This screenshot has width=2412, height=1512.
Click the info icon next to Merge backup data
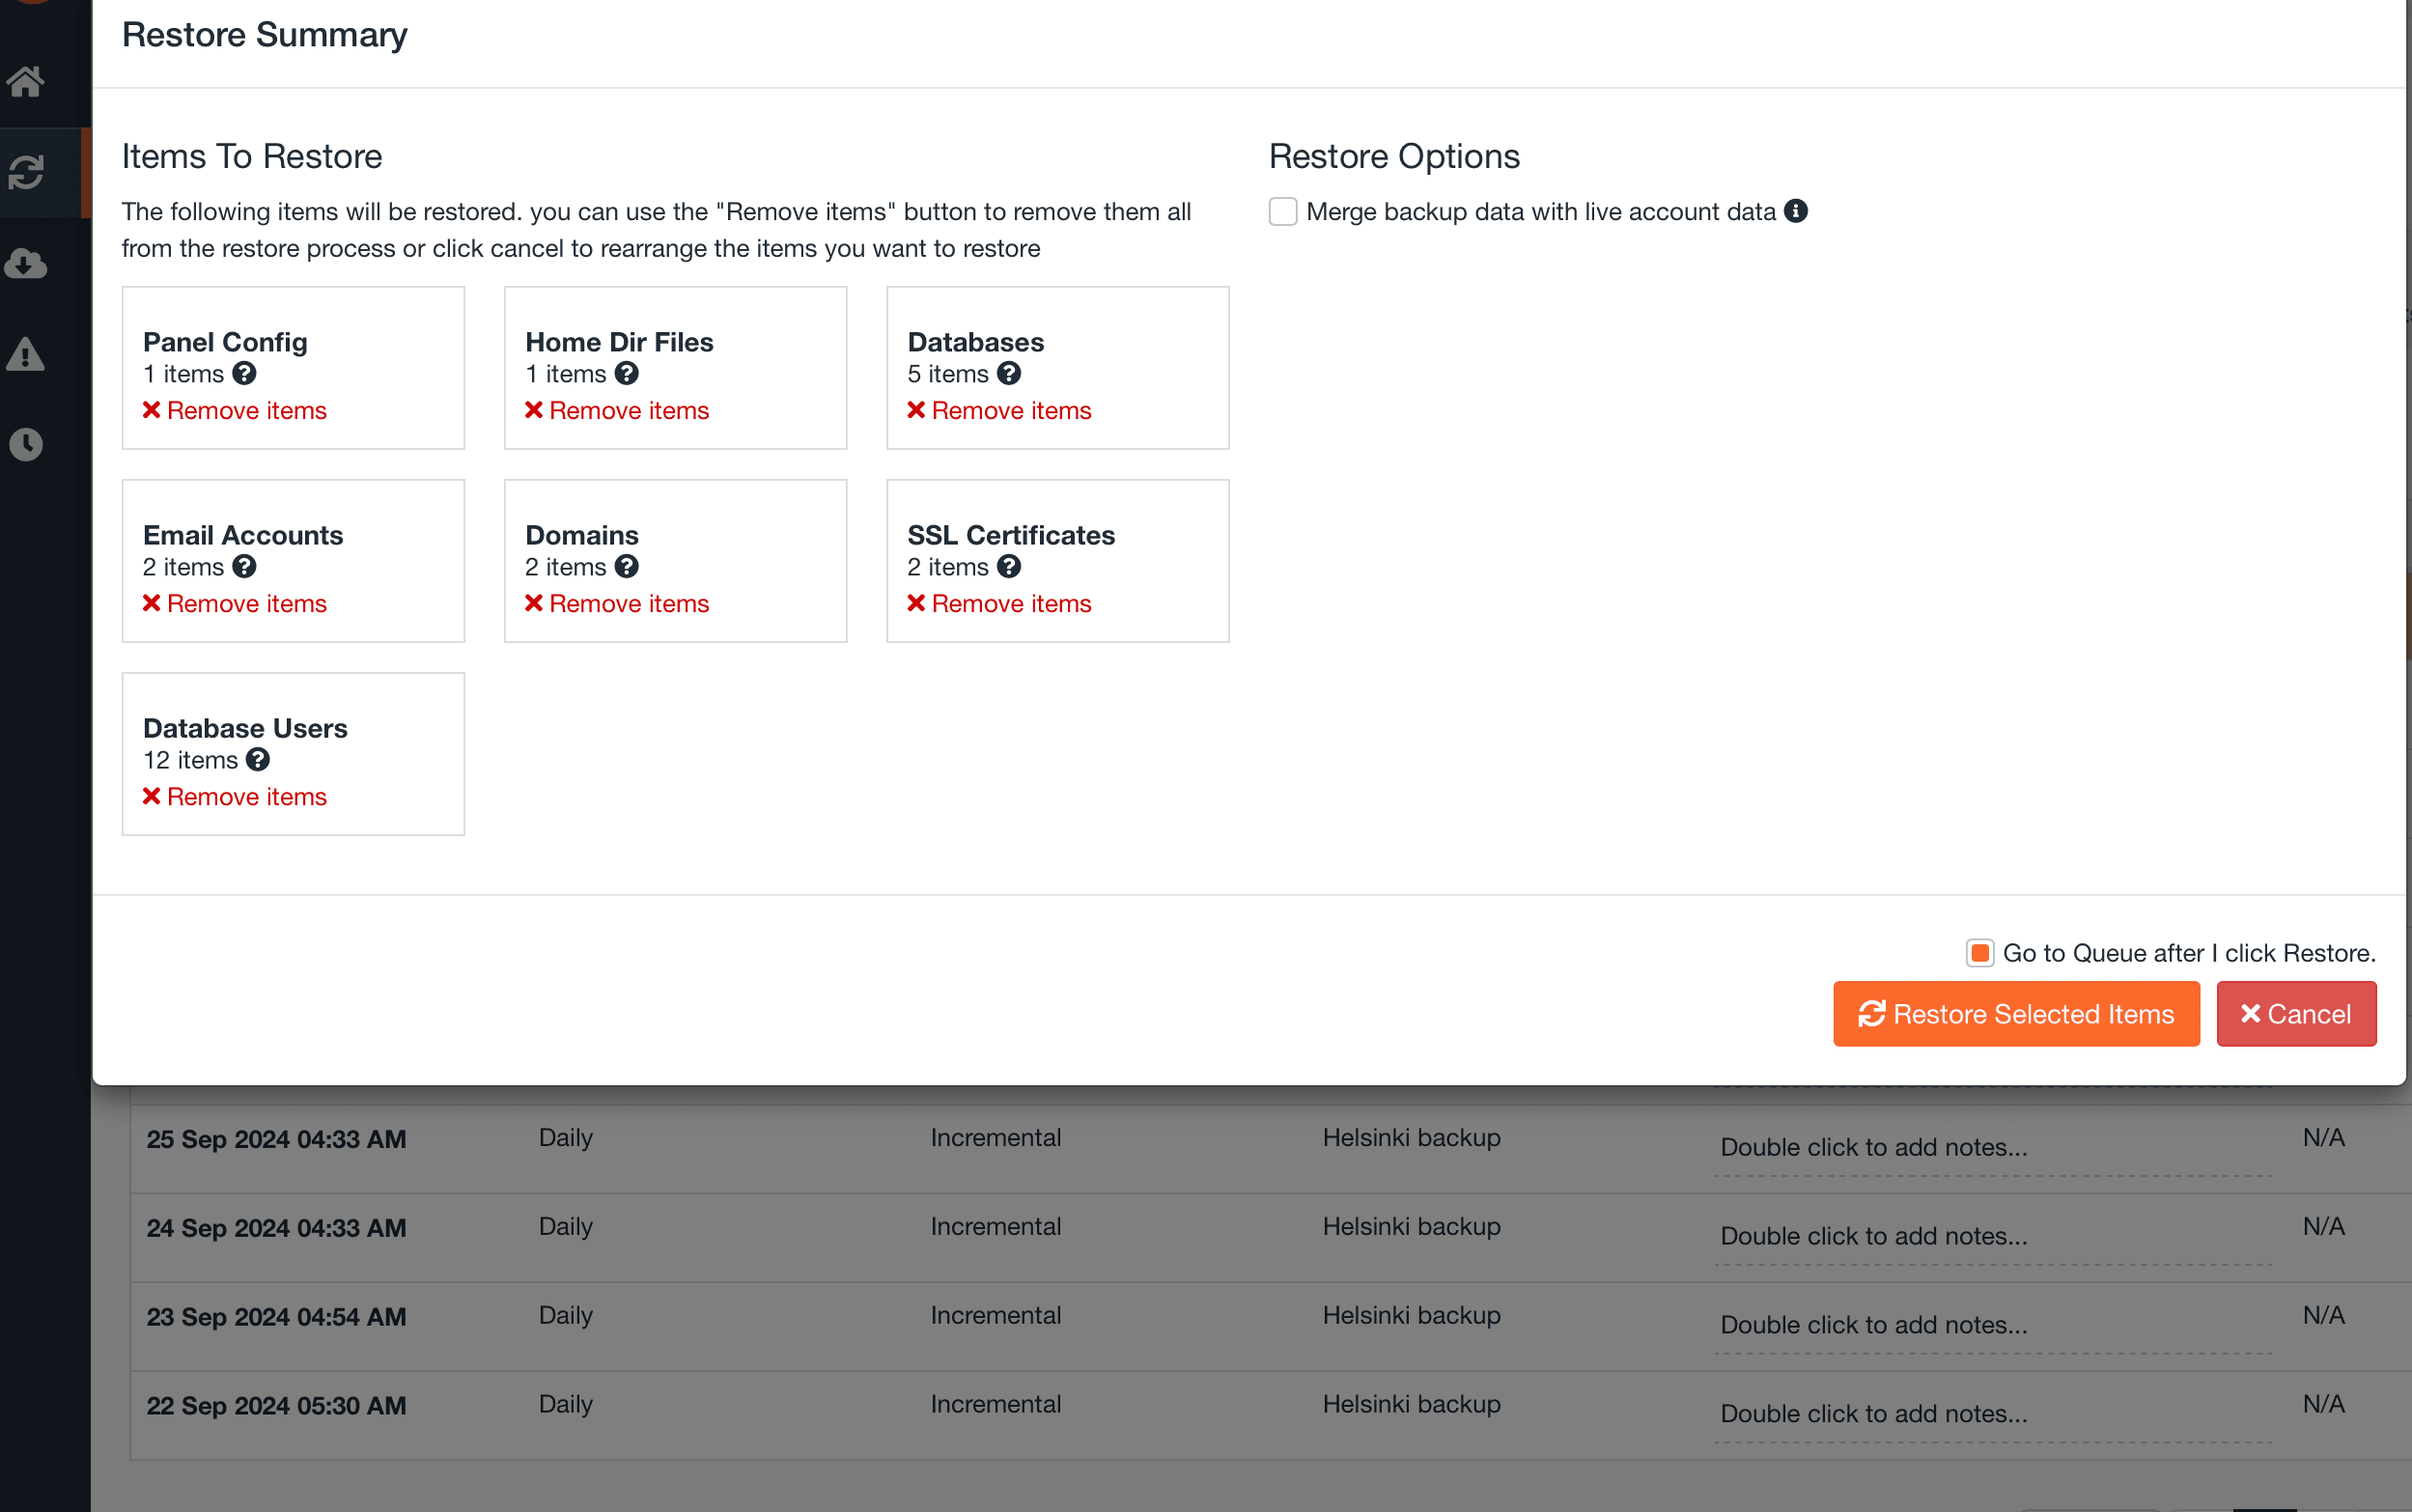1796,211
